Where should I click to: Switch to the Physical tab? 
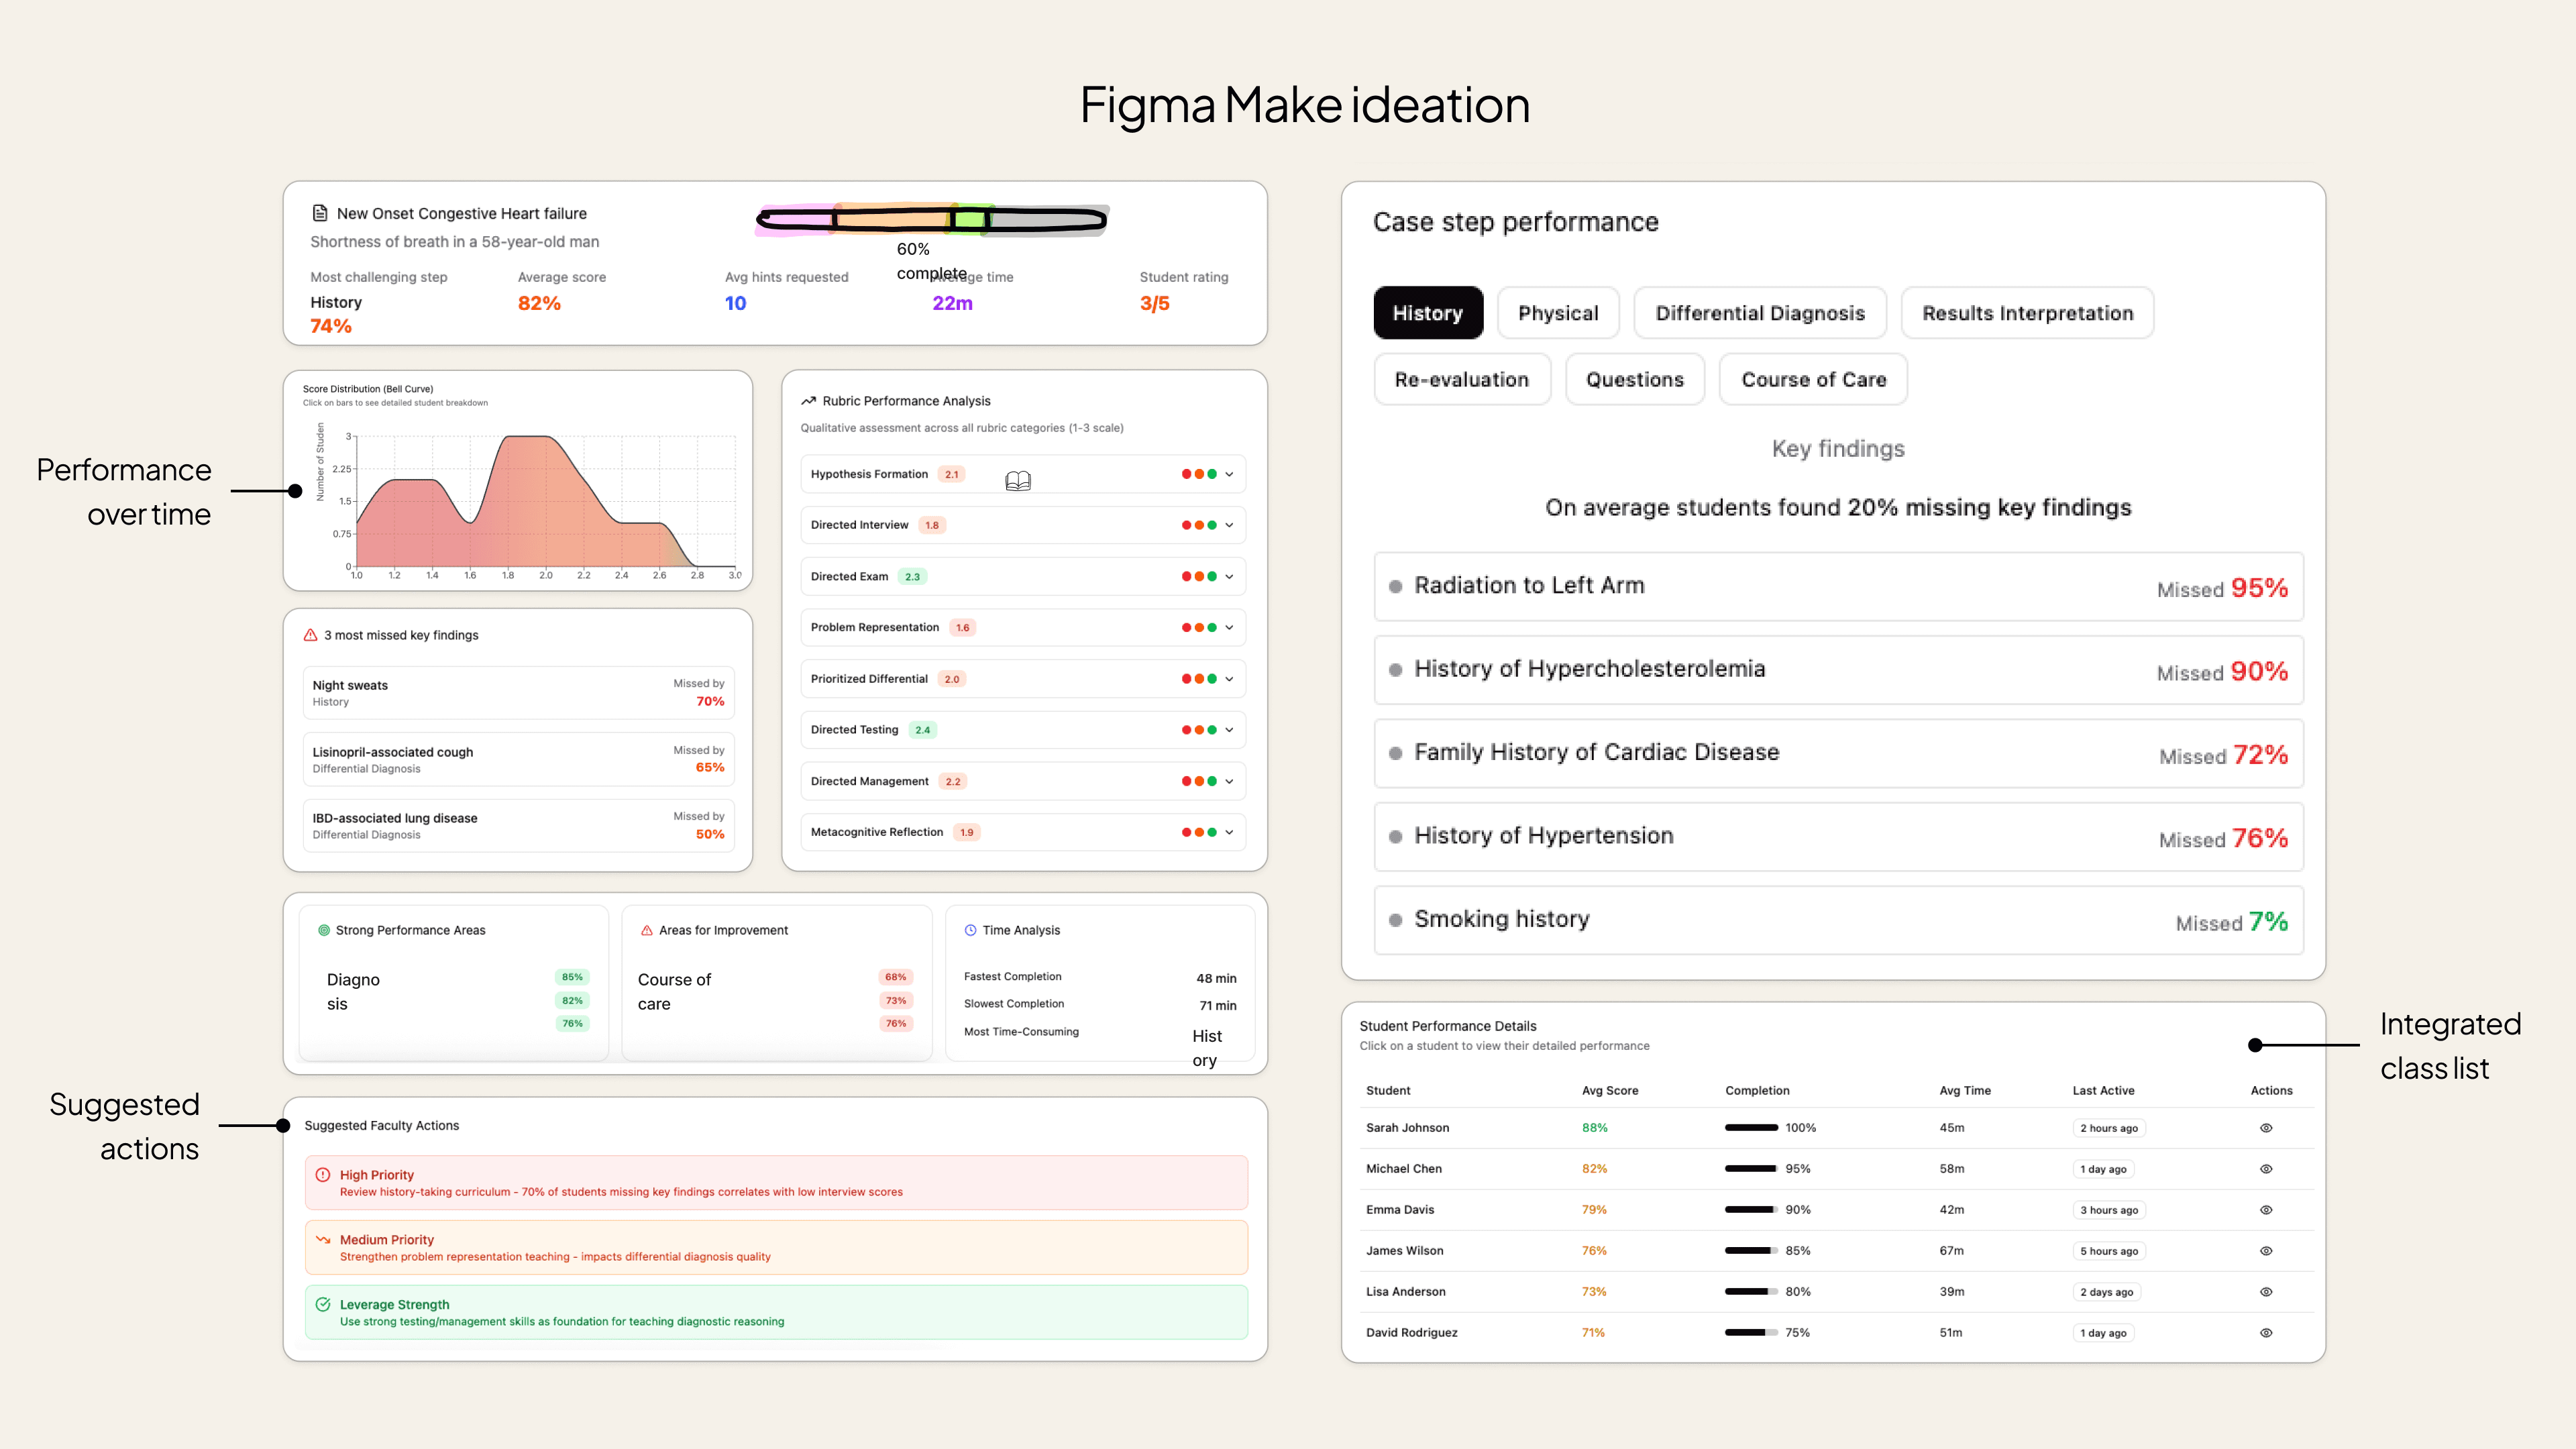(x=1557, y=313)
